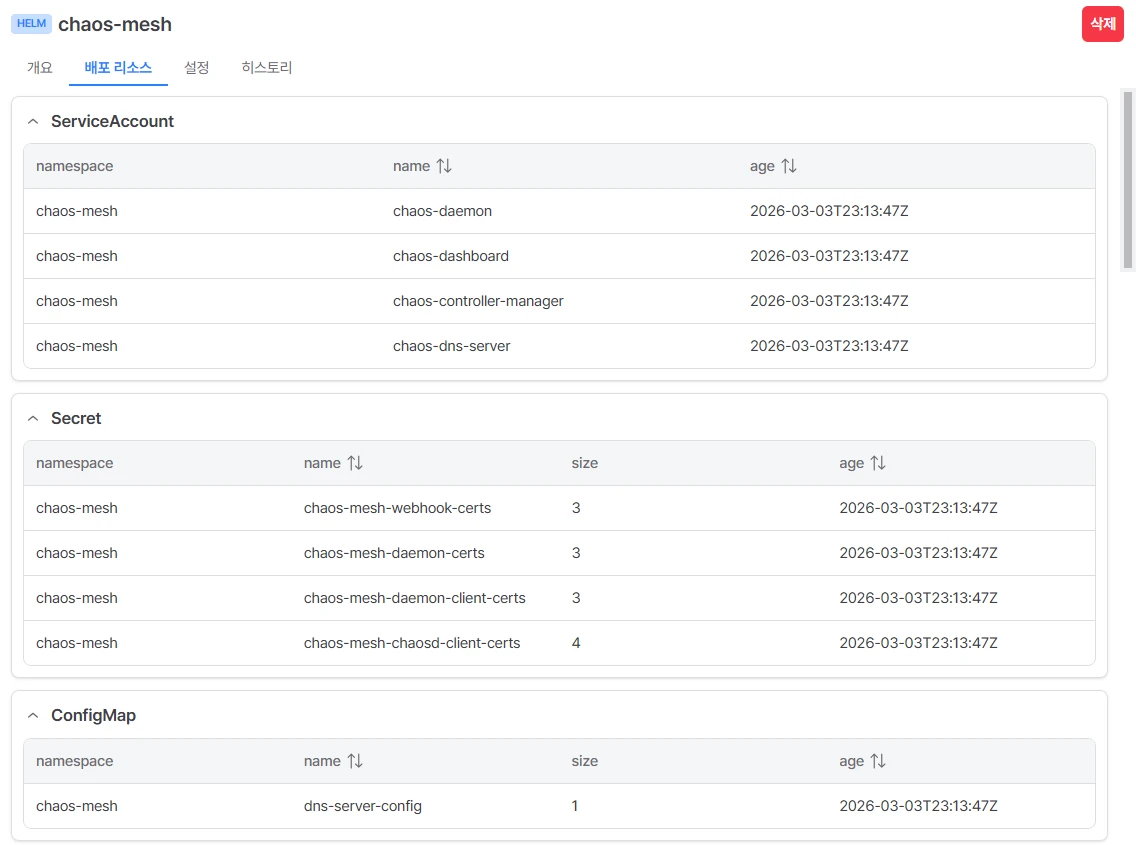Click the HELM badge

[x=31, y=23]
